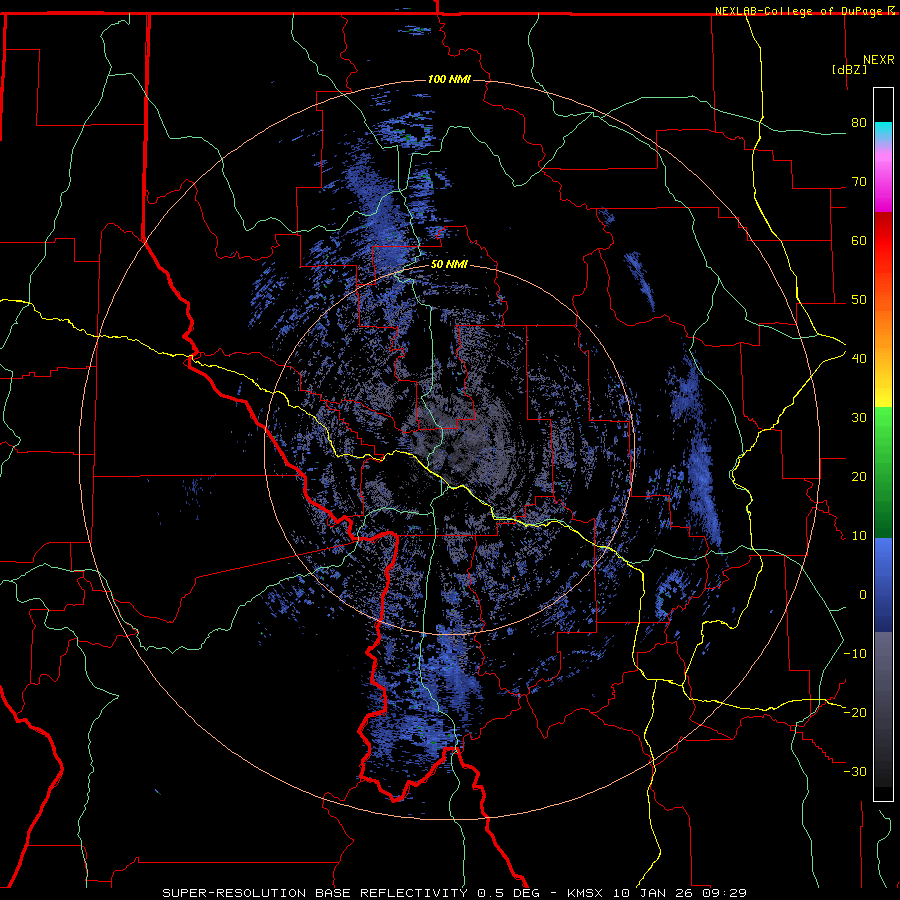Click the 30 dBZ scale value
Screen dimensions: 900x900
click(859, 418)
